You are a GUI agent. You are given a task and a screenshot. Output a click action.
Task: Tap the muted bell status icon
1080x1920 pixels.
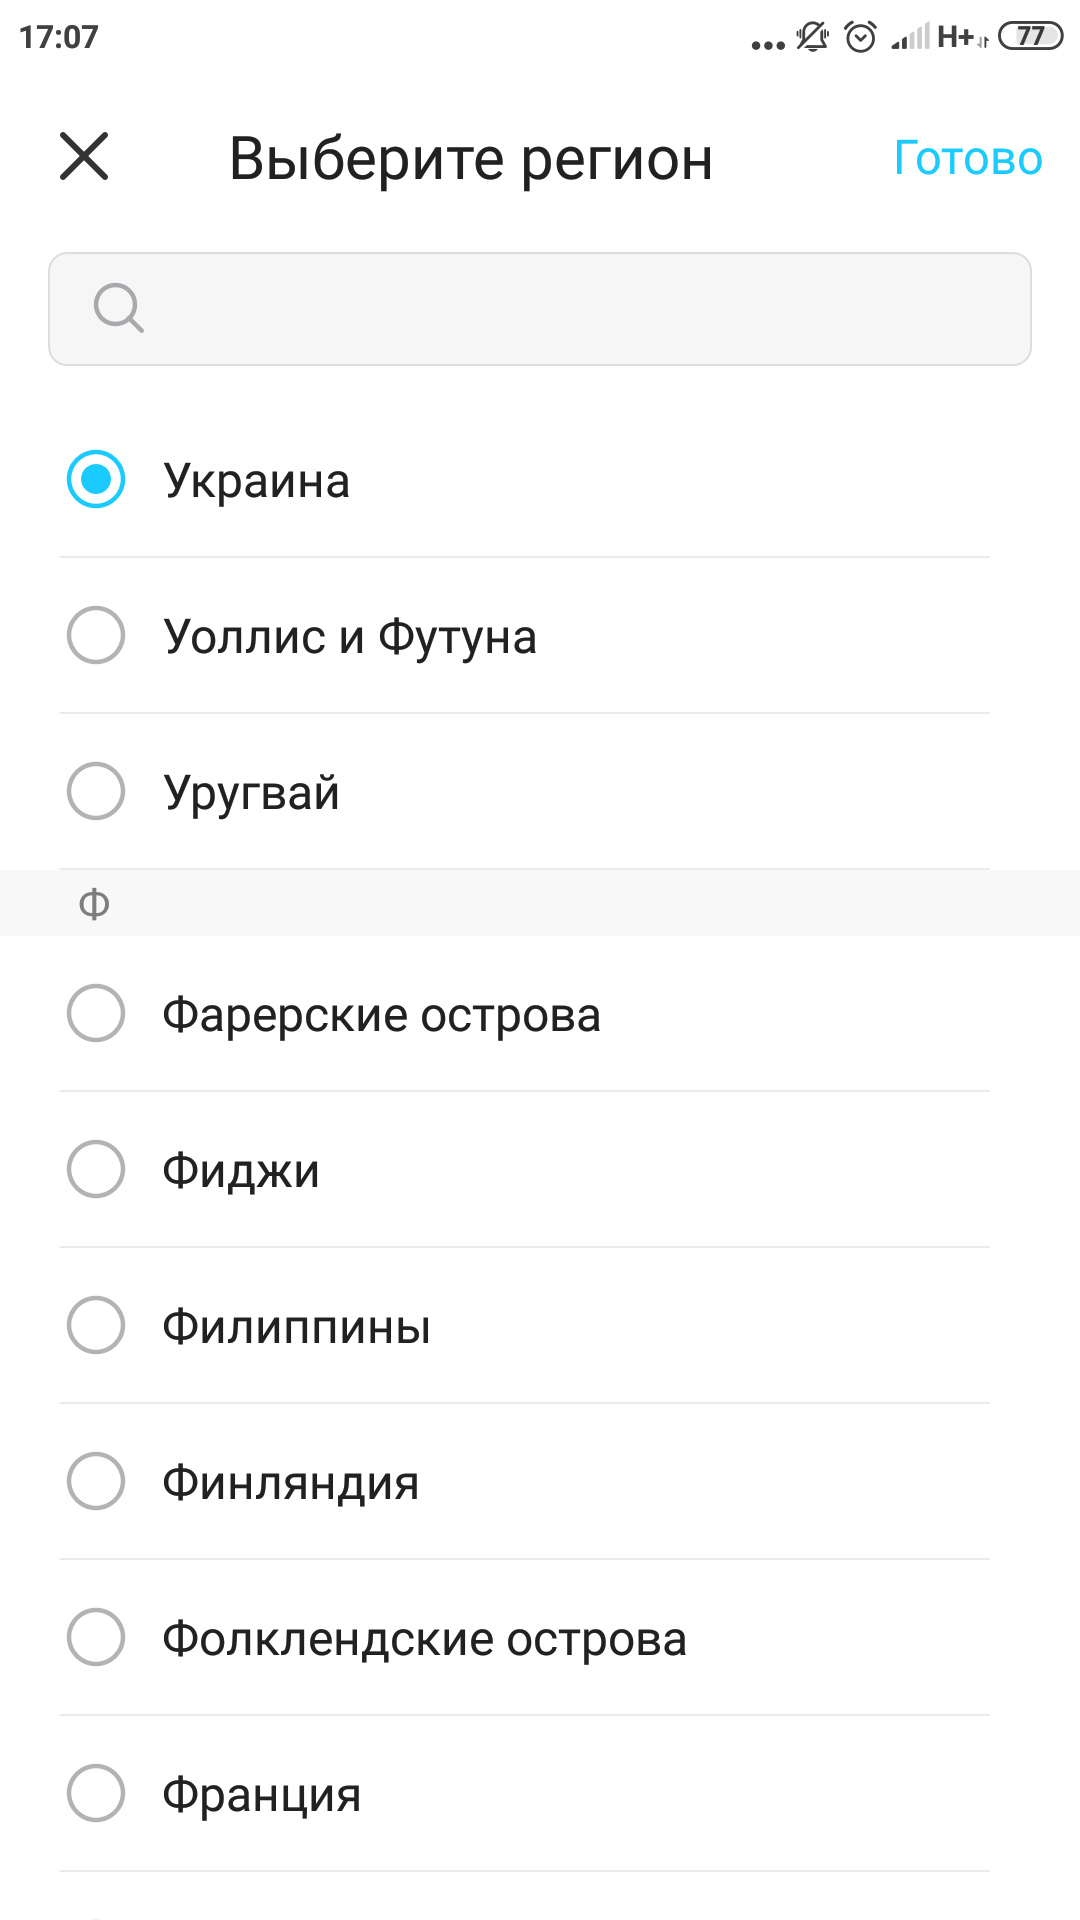click(x=812, y=37)
